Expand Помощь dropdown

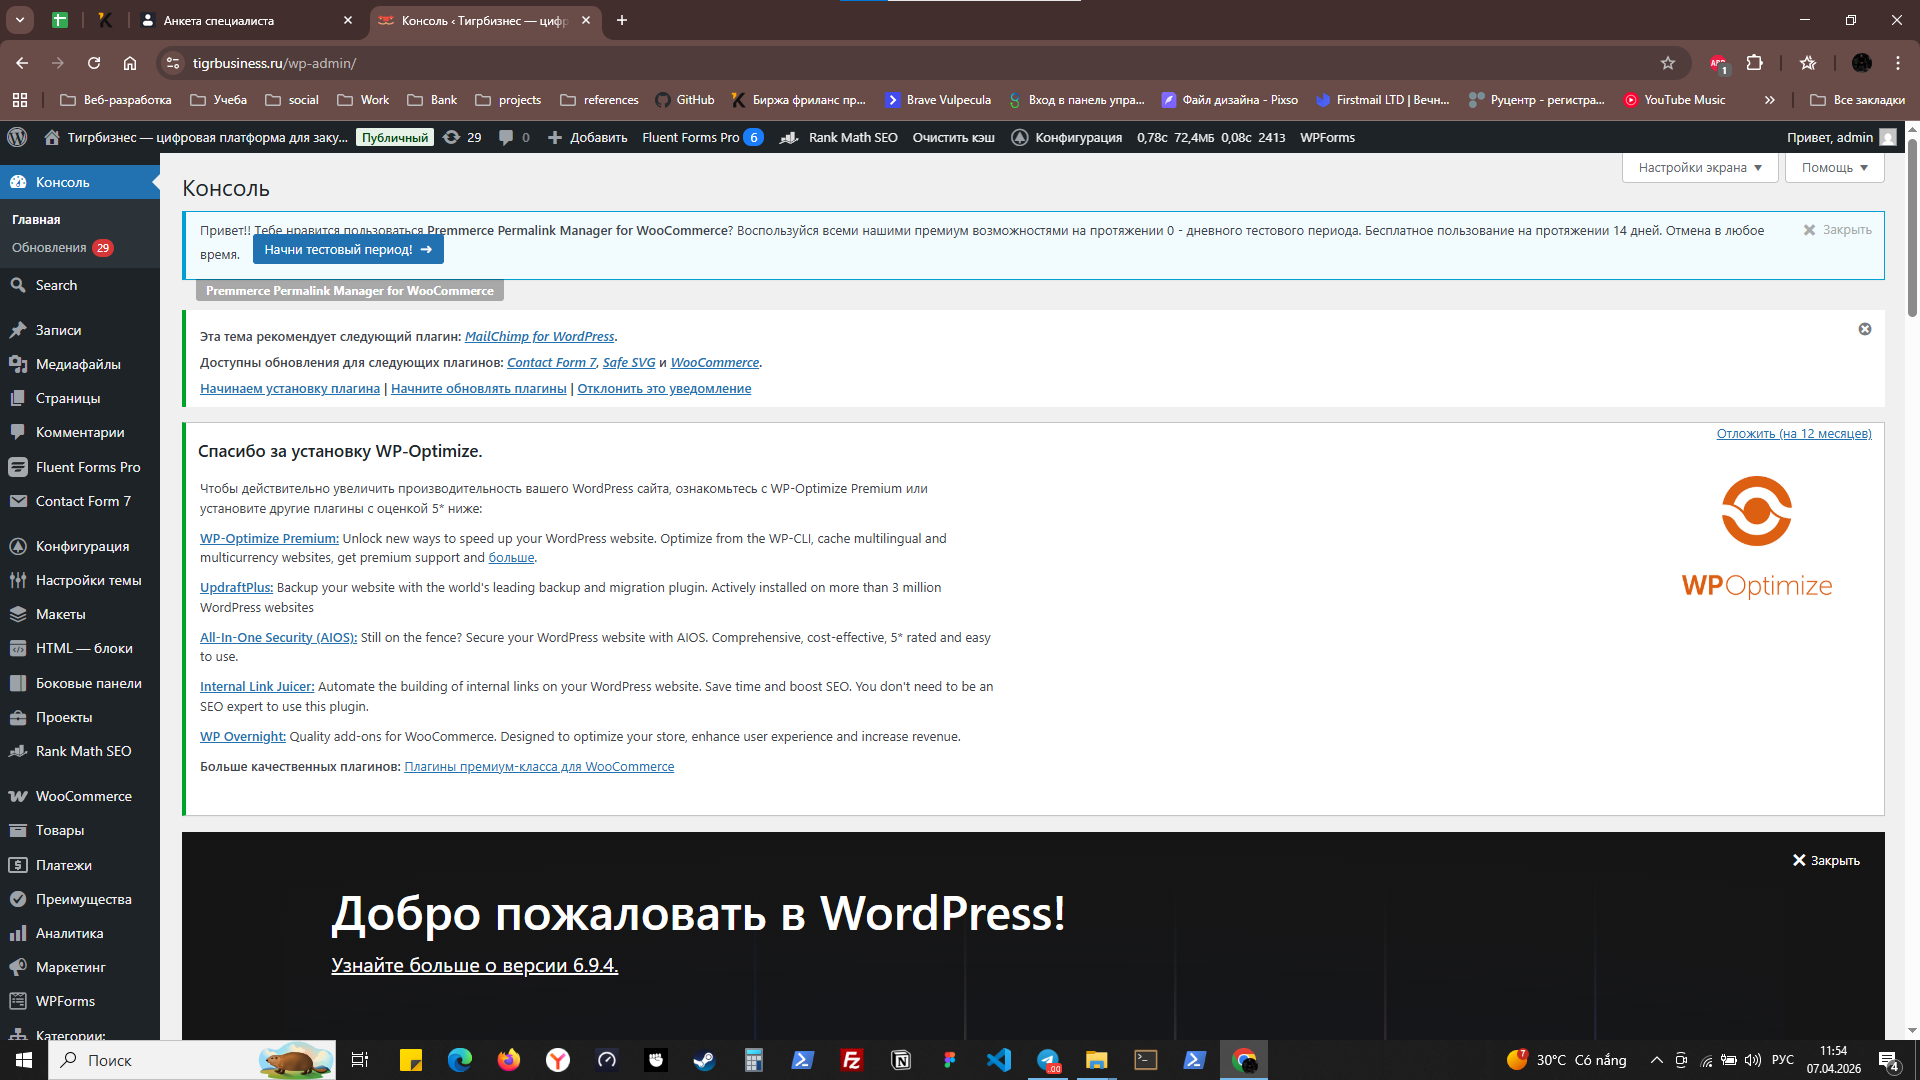click(x=1834, y=168)
